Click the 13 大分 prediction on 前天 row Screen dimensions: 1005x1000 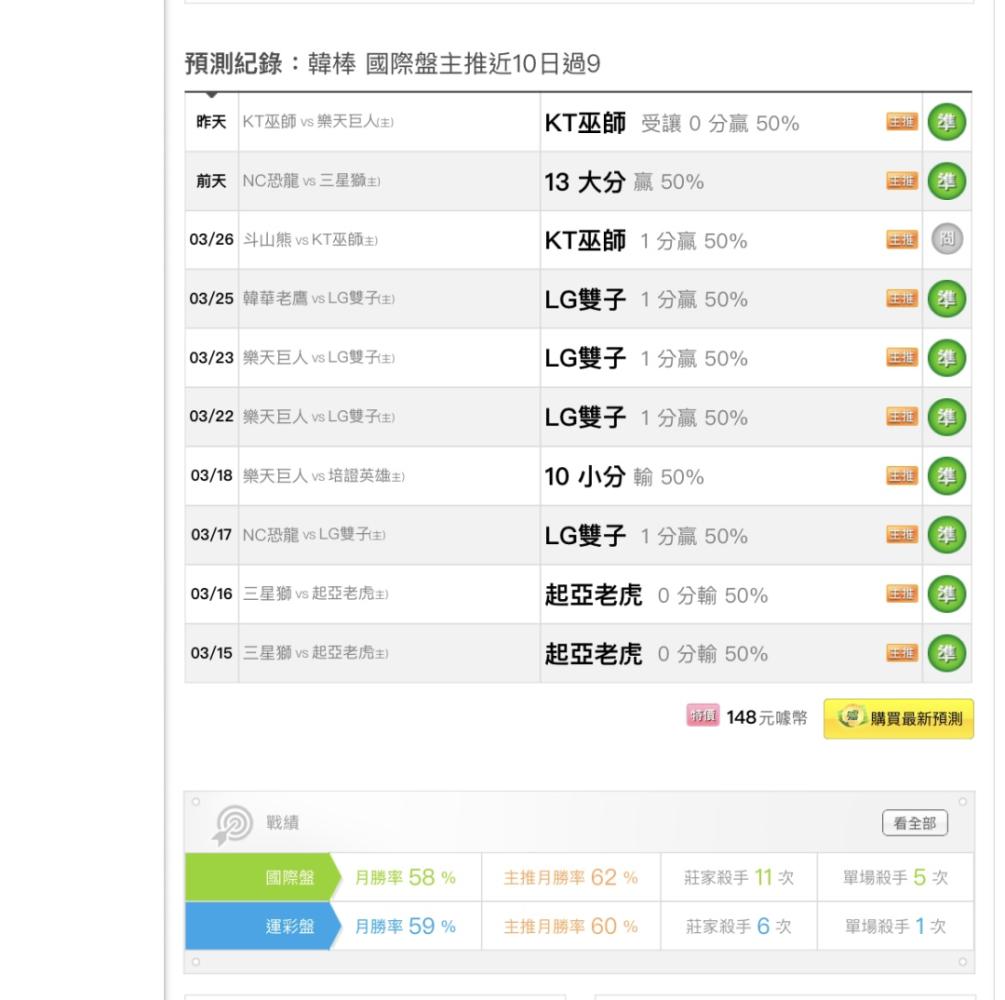click(x=584, y=182)
